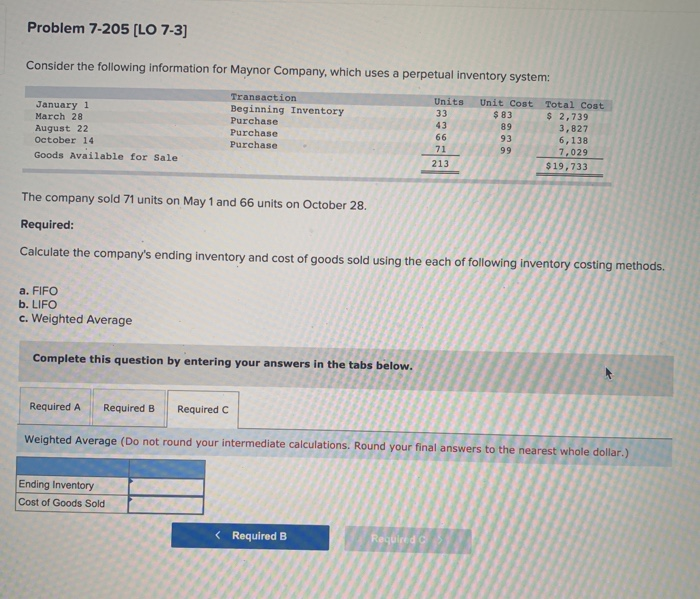Click the sentence about units sold on May 1
The height and width of the screenshot is (599, 700).
coord(194,201)
